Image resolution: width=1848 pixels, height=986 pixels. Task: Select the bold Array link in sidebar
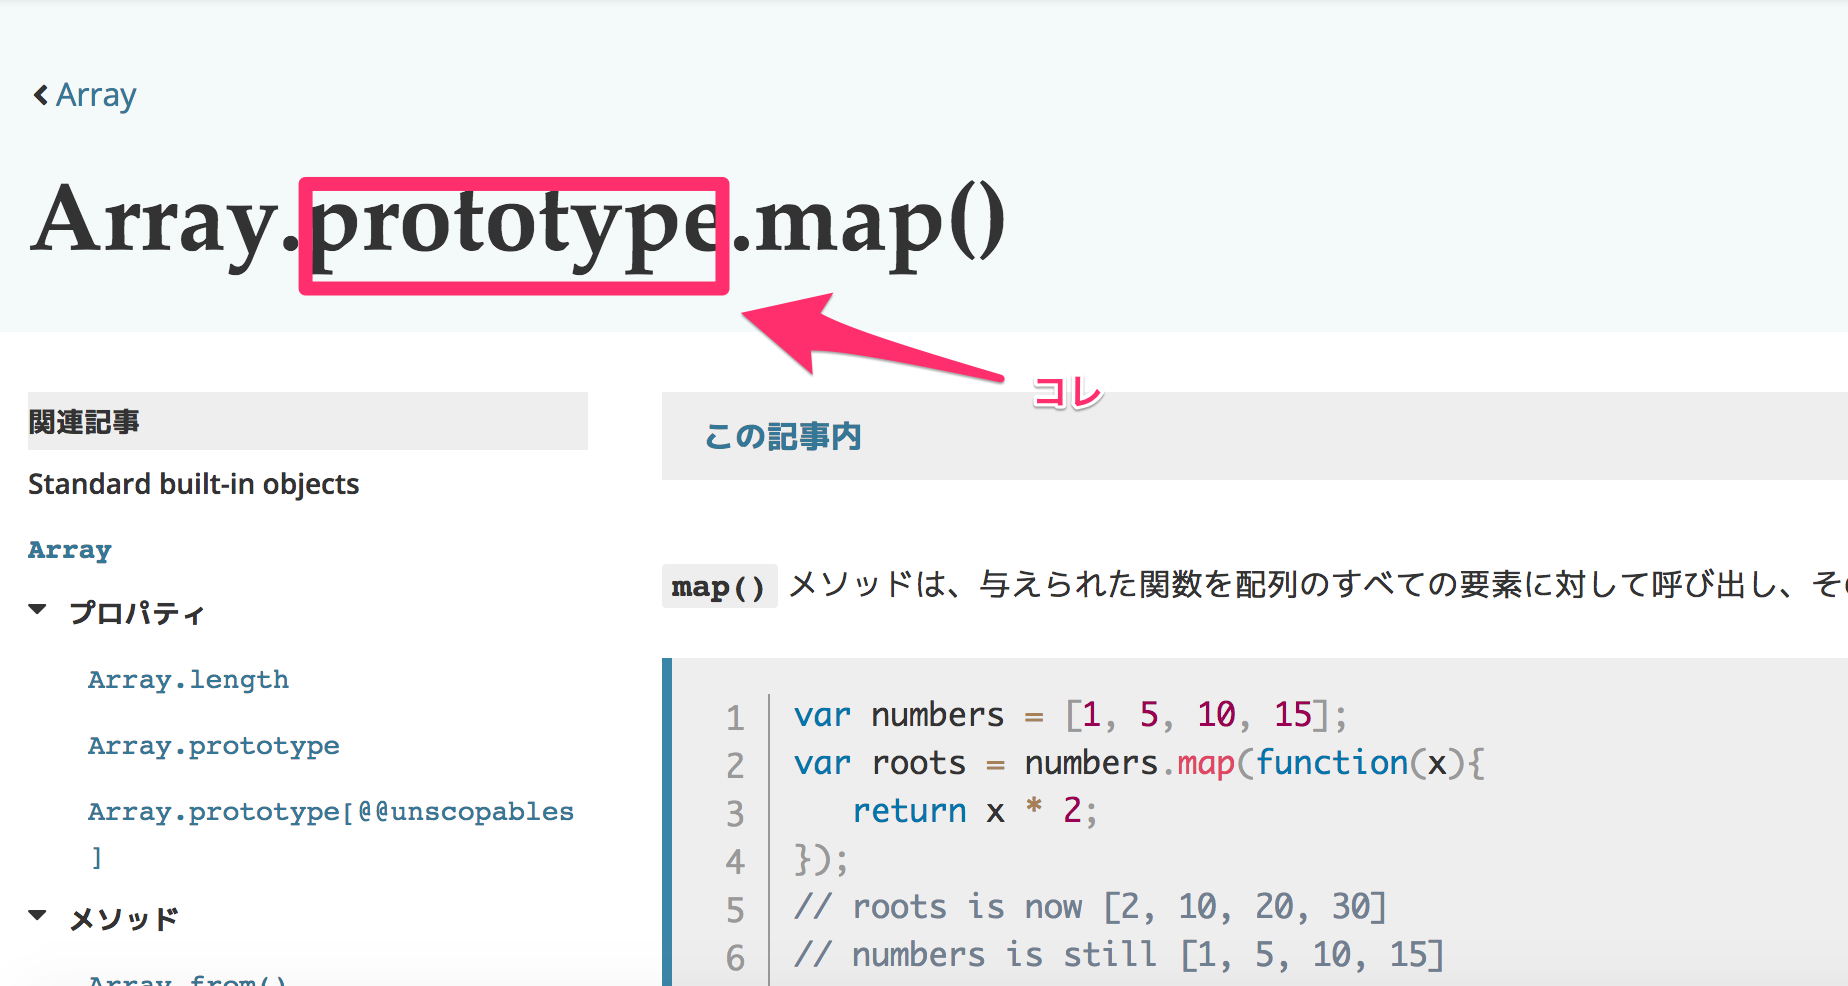(x=70, y=550)
